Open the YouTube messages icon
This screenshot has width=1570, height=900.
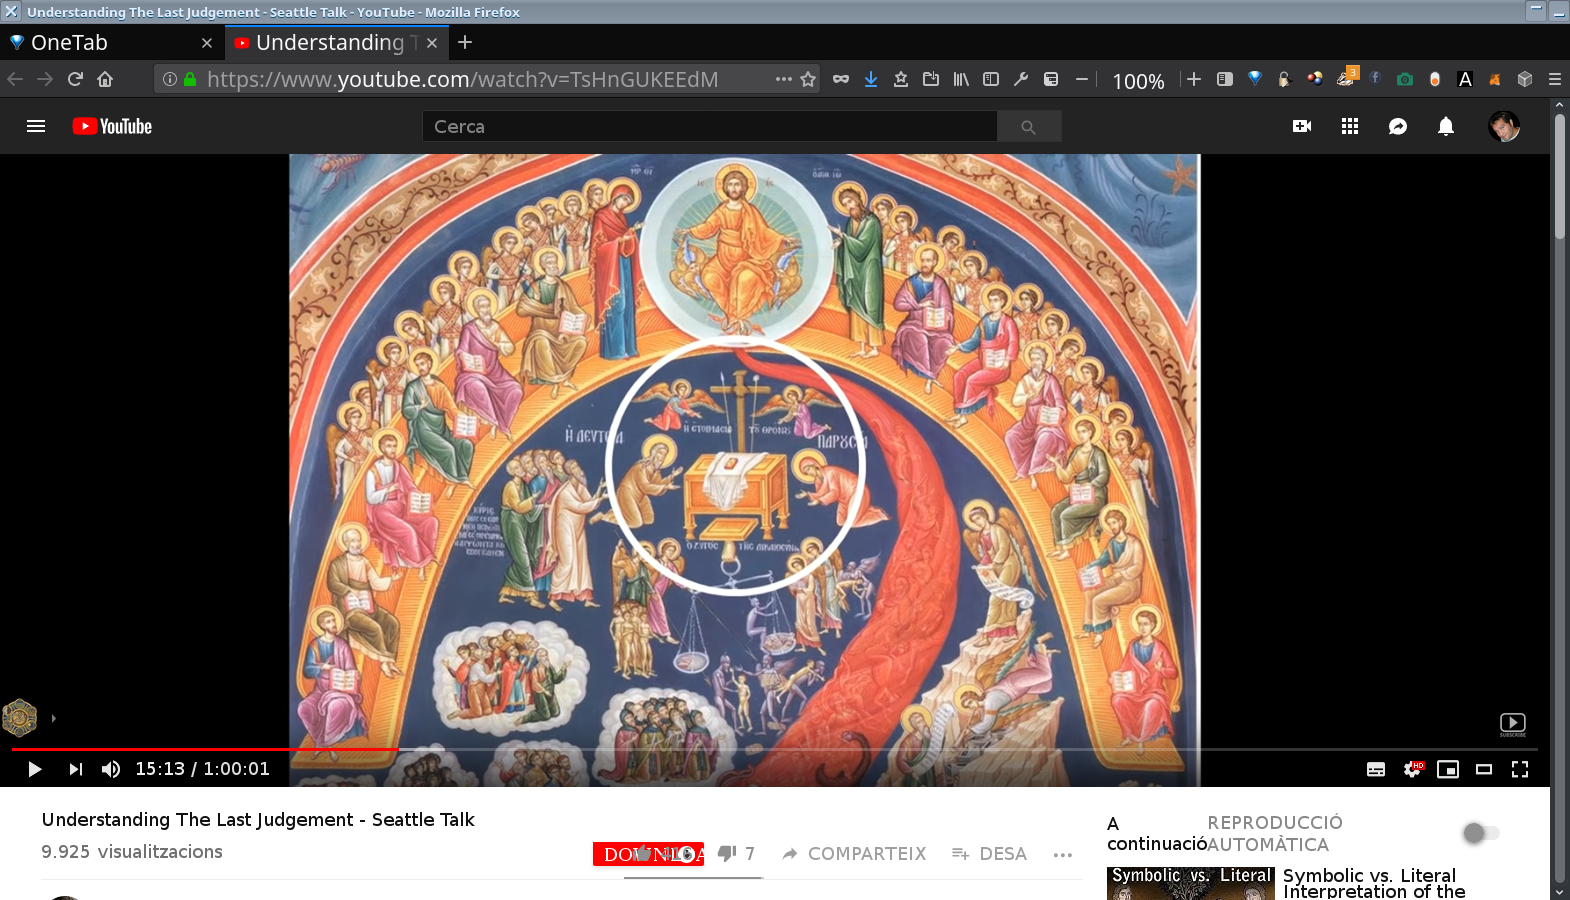click(1398, 126)
